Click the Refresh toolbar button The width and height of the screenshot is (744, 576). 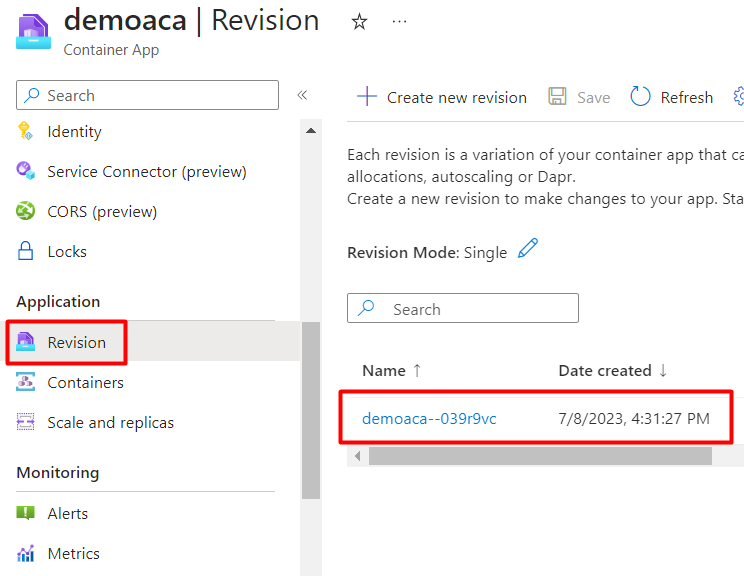coord(671,97)
